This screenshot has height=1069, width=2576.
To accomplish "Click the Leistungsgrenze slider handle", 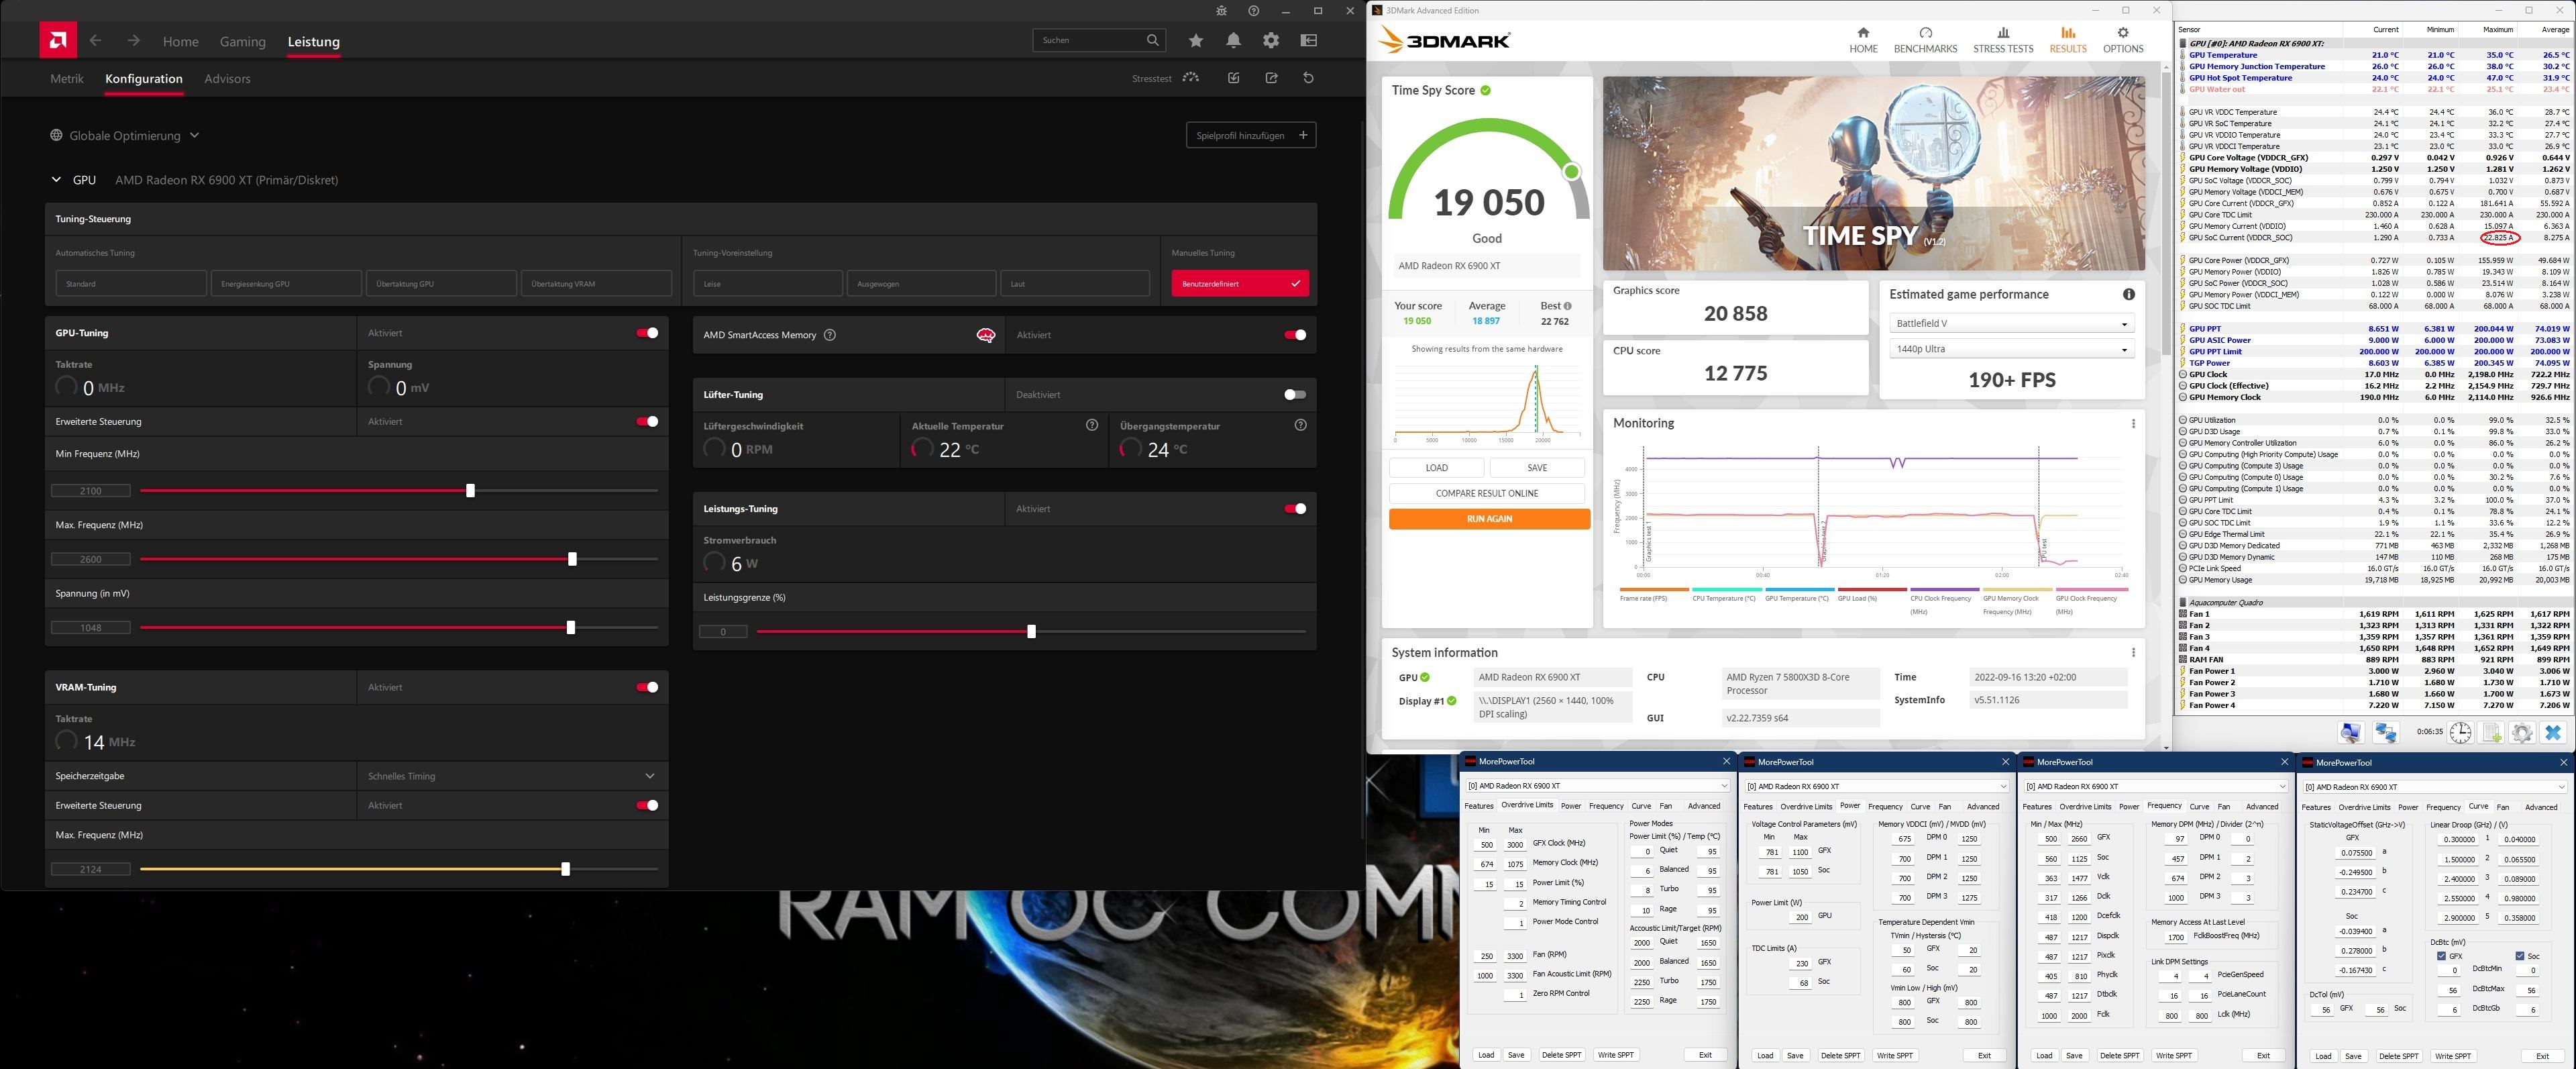I will [x=1031, y=631].
